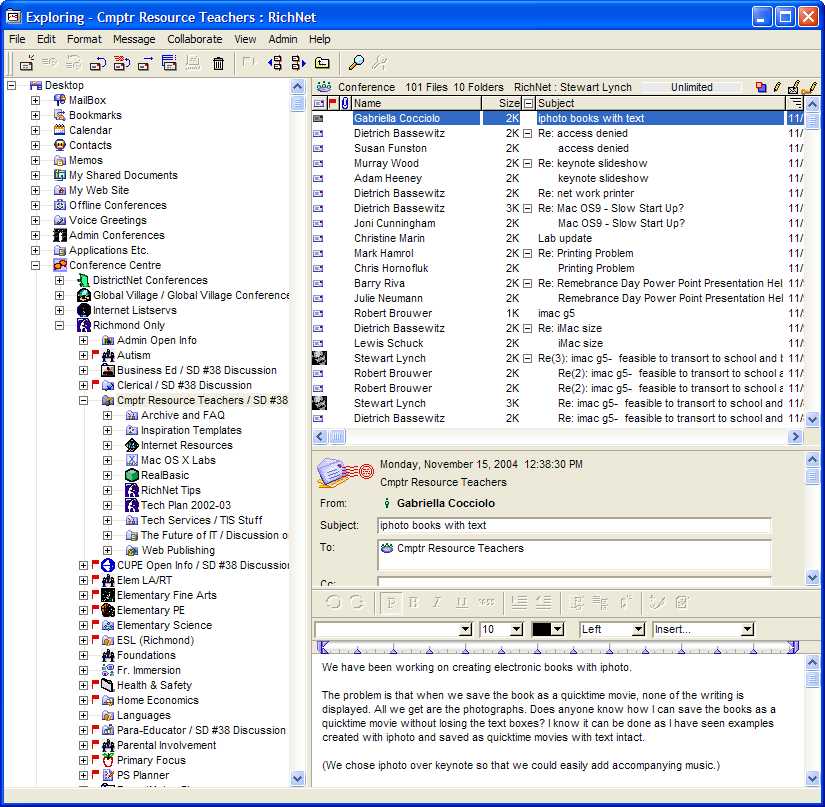Collapse the 'Re: keynote slideshow' thread
Screen dimensions: 825x807
pyautogui.click(x=527, y=163)
